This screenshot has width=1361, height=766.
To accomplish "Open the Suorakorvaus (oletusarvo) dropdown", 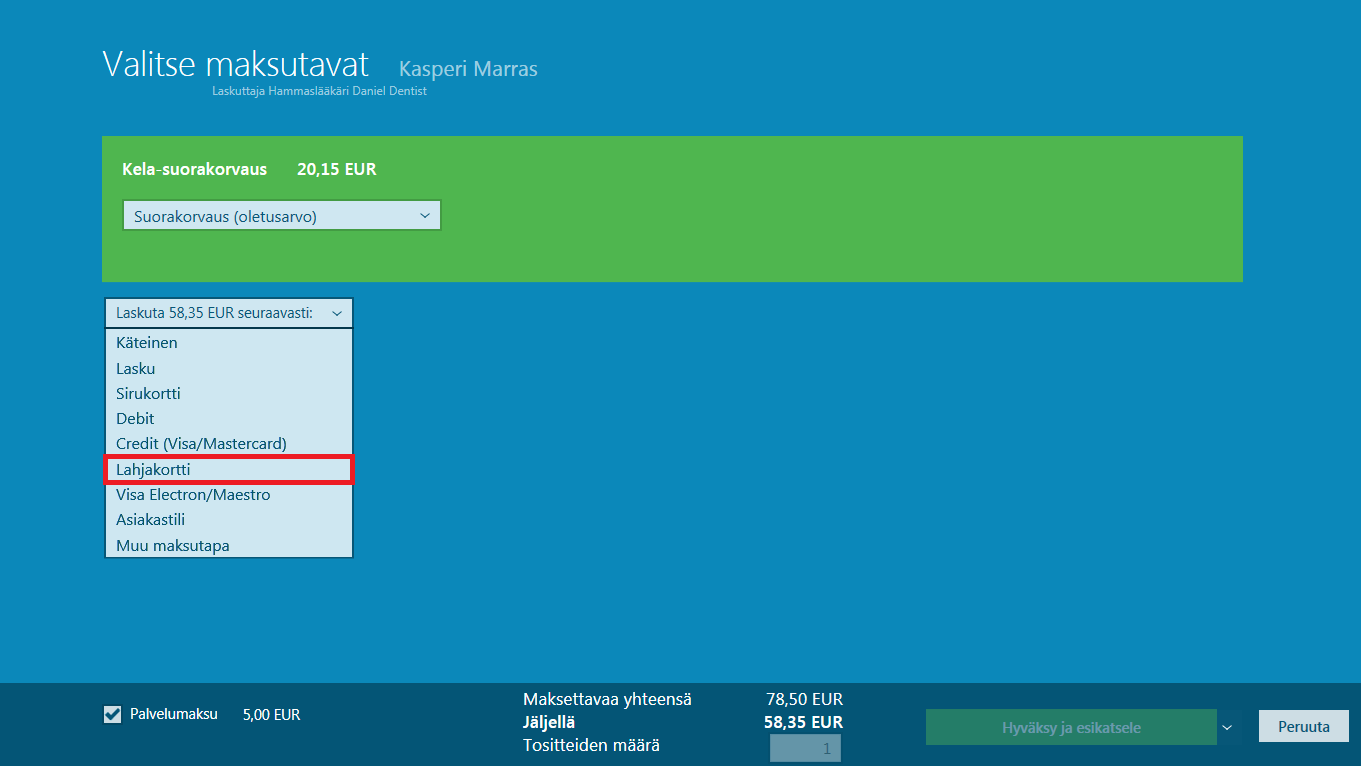I will click(281, 215).
